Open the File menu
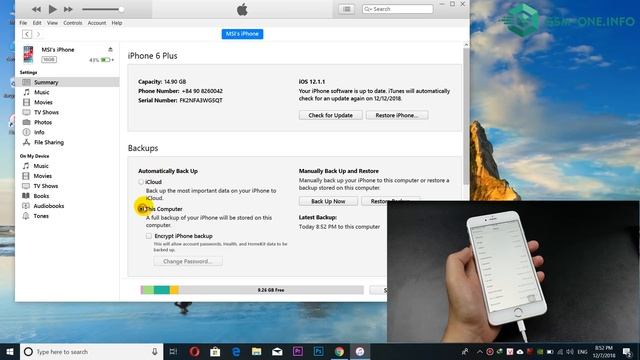The height and width of the screenshot is (360, 640). click(23, 23)
